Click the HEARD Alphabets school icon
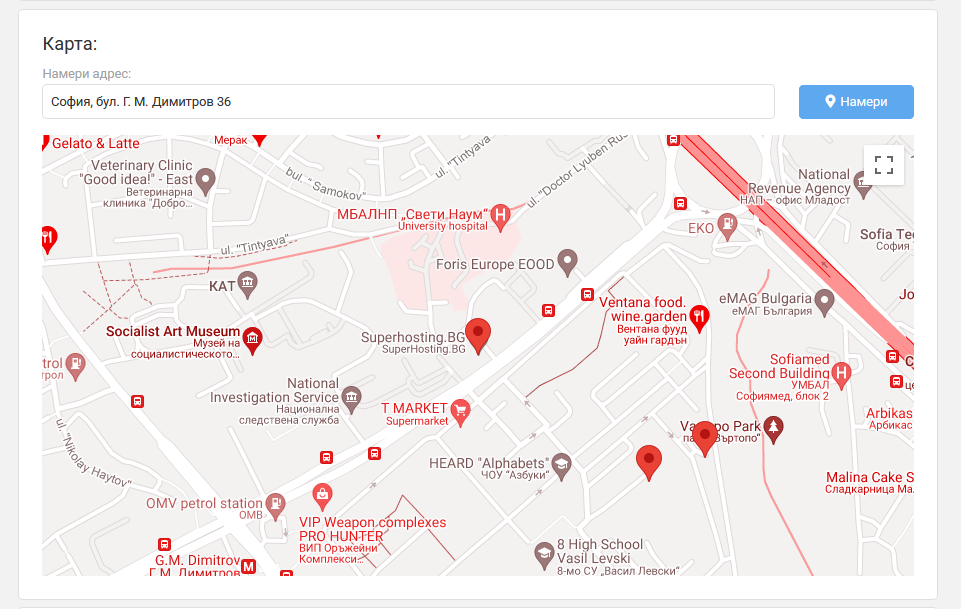This screenshot has width=961, height=609. click(561, 467)
